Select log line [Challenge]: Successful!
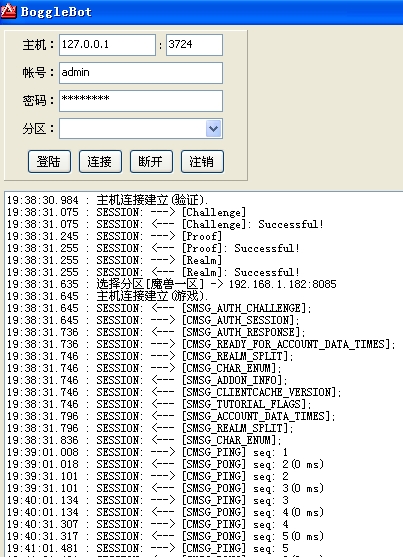 pos(165,224)
